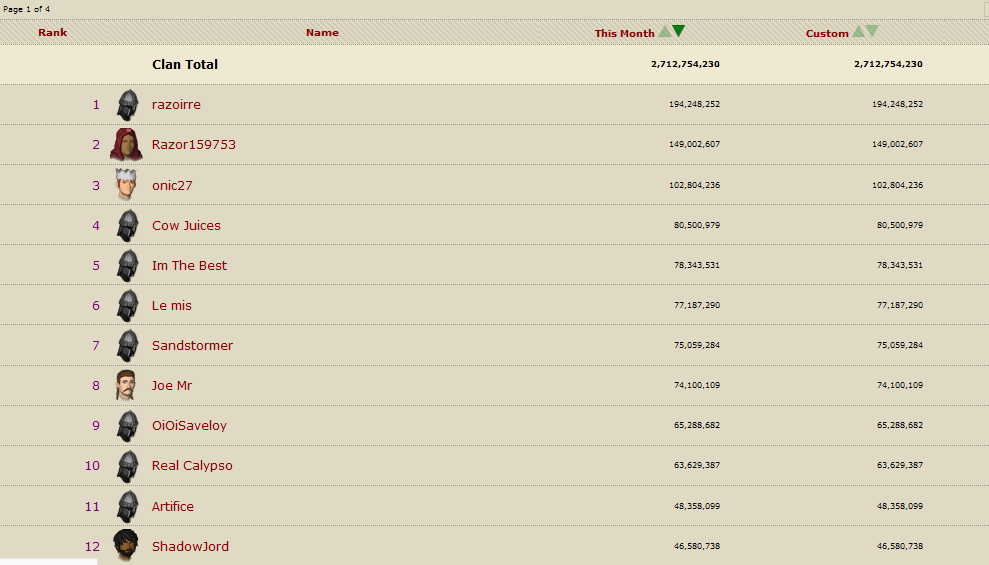Click Razor159753's red hooded avatar

[126, 145]
